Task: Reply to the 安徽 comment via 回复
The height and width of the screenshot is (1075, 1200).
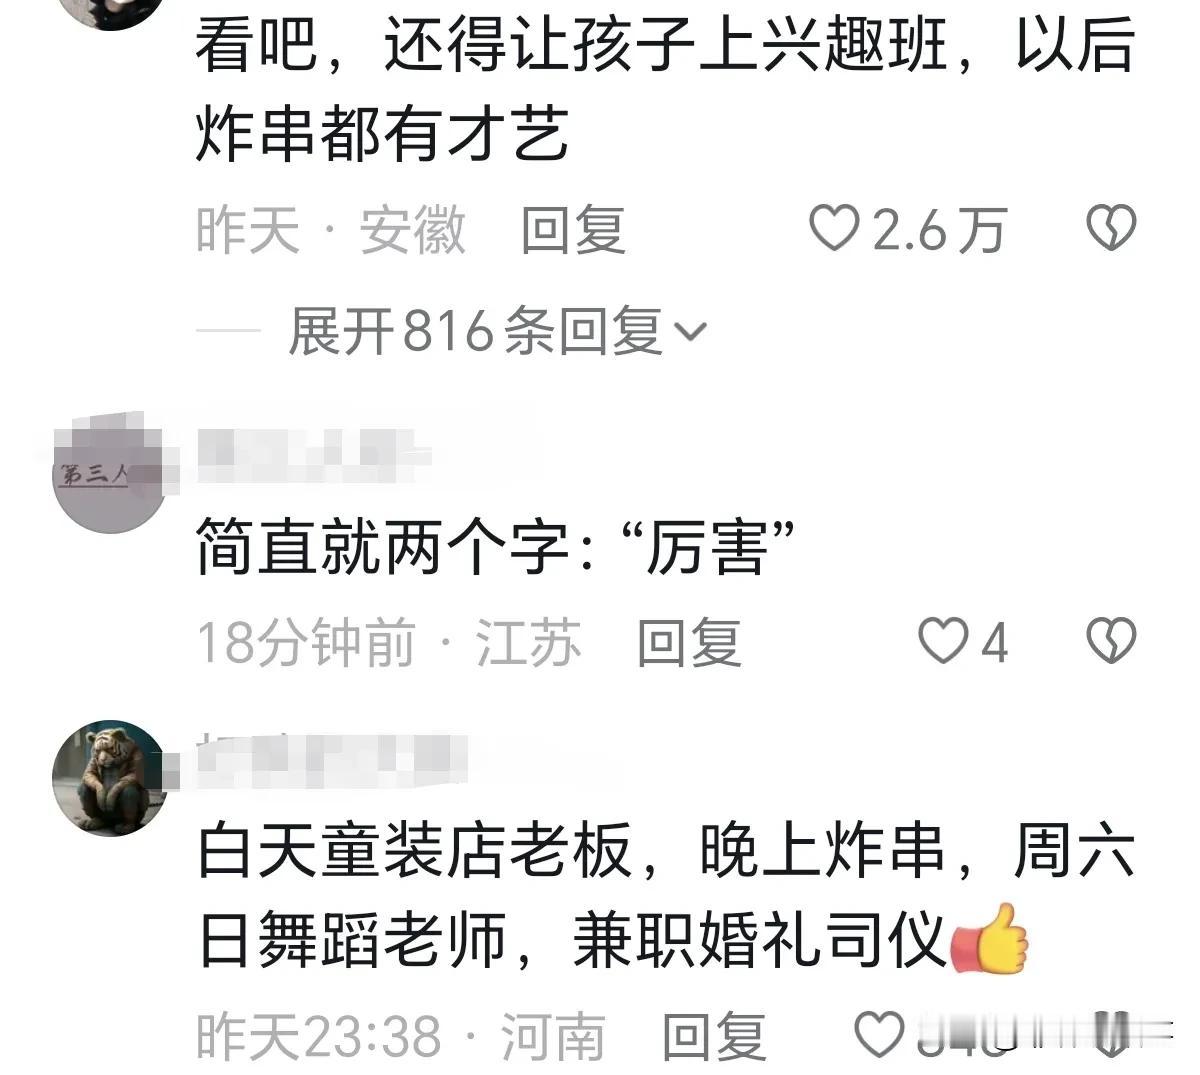Action: [x=573, y=231]
